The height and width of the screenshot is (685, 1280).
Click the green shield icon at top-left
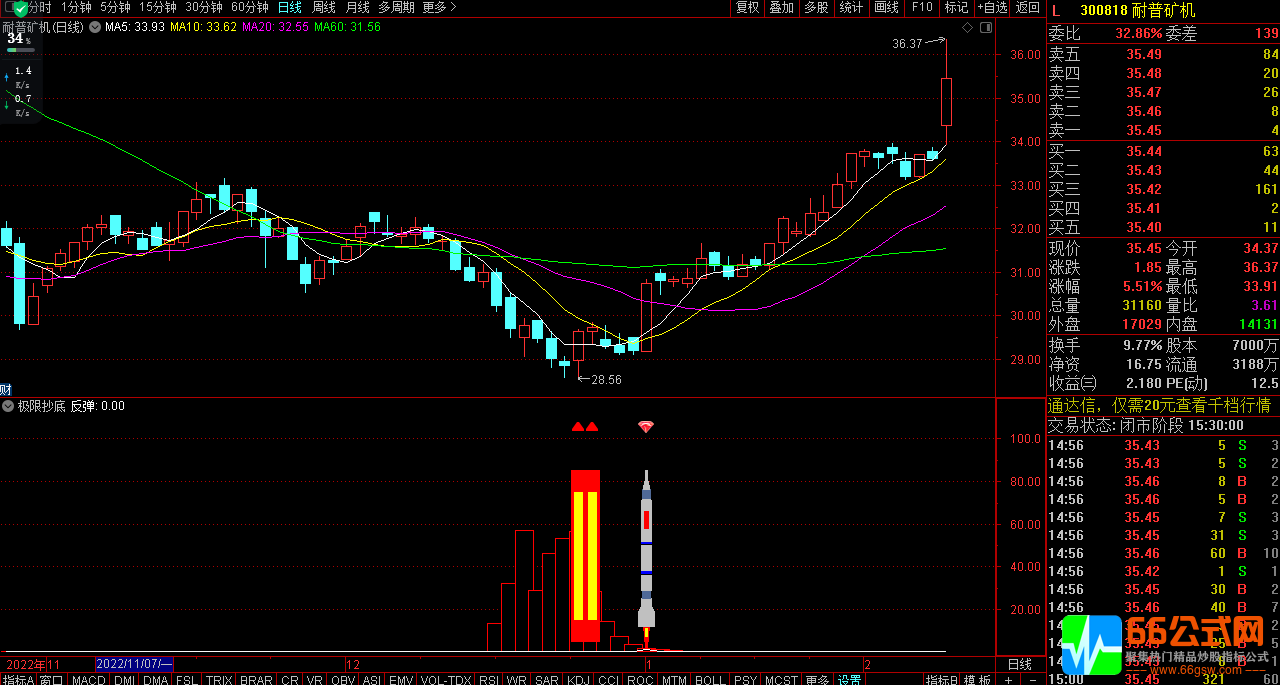pos(20,8)
